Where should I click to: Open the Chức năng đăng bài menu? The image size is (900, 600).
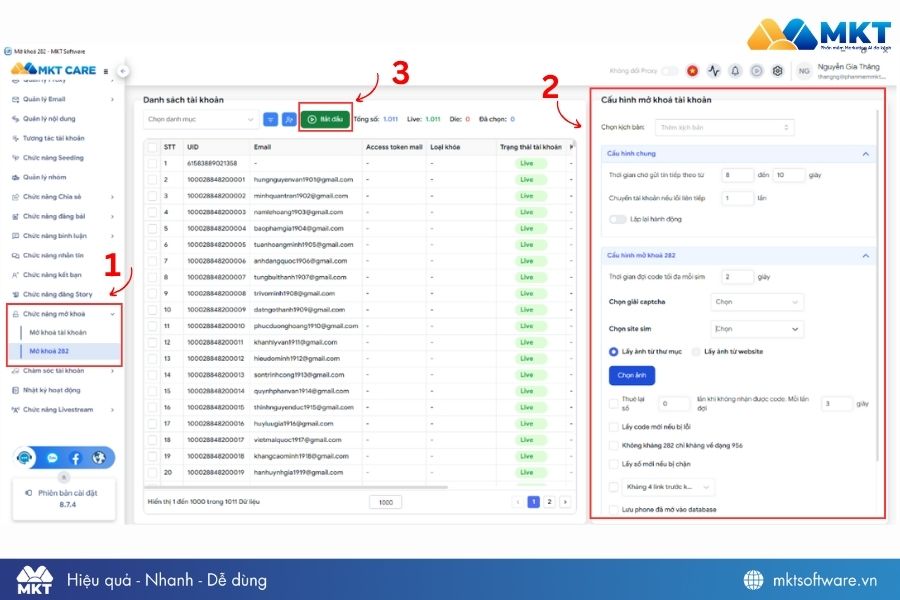point(63,216)
